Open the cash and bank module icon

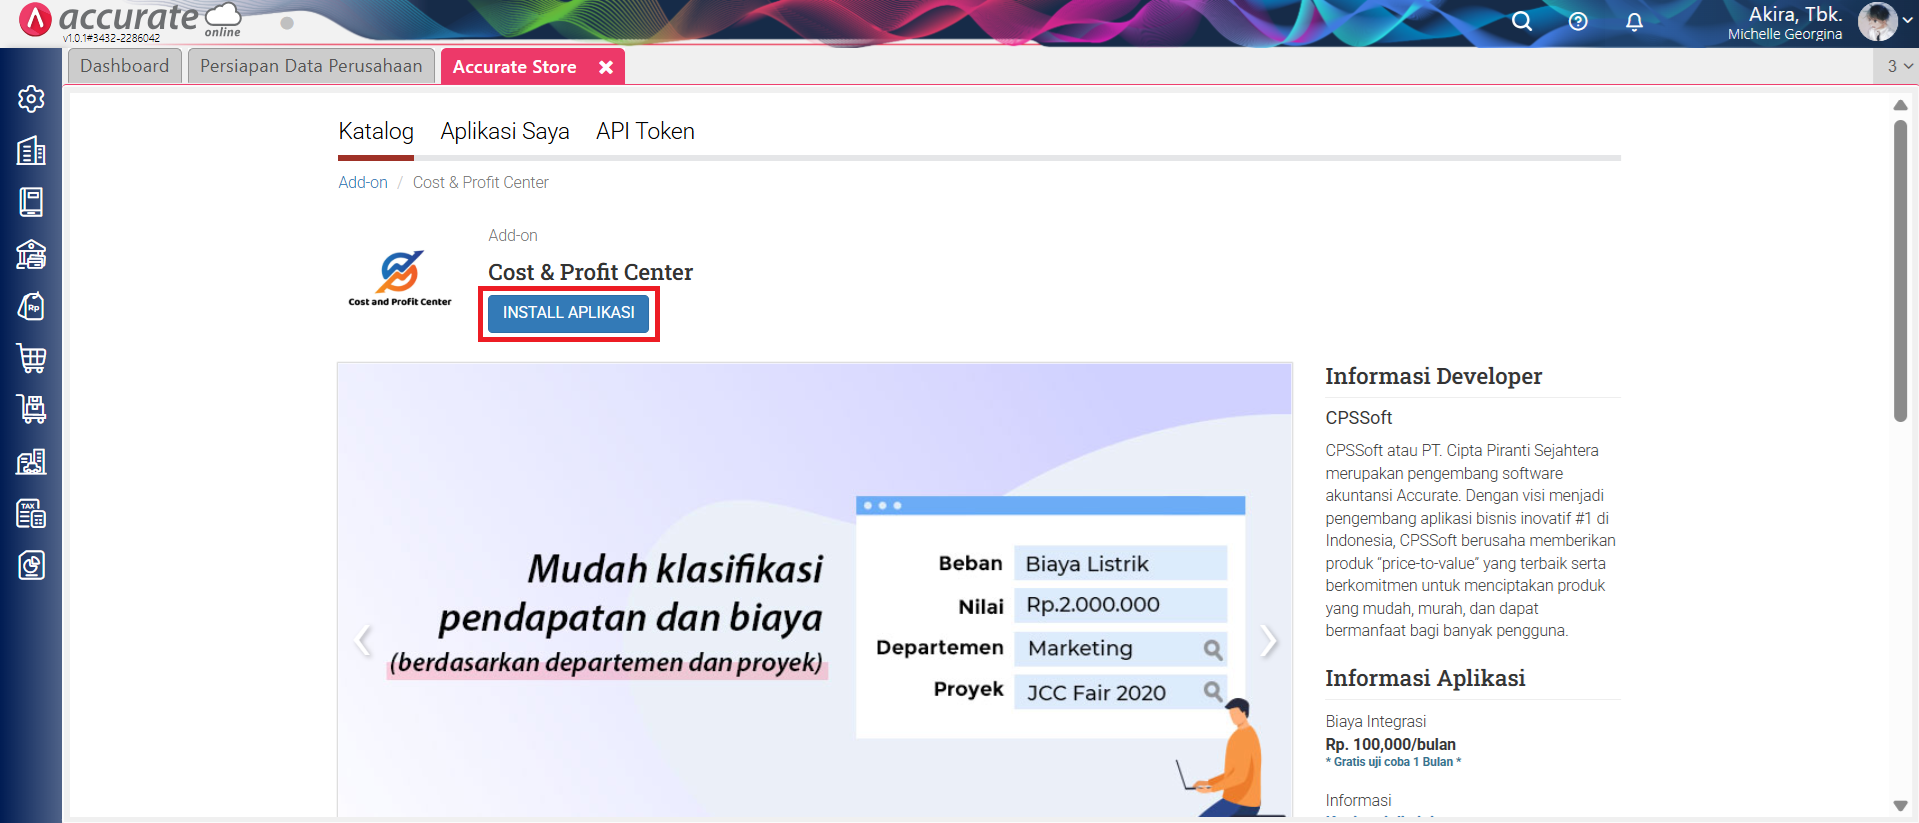pyautogui.click(x=31, y=254)
